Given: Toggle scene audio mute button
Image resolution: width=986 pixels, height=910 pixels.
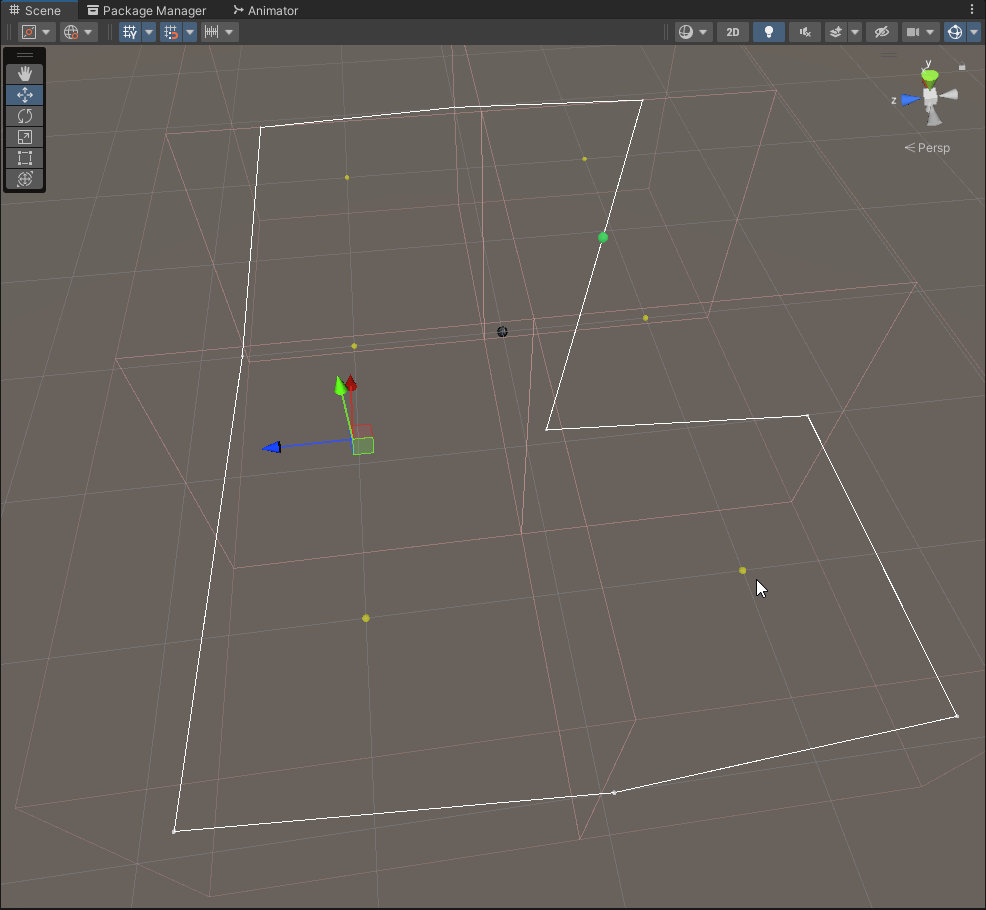Looking at the screenshot, I should pyautogui.click(x=804, y=32).
